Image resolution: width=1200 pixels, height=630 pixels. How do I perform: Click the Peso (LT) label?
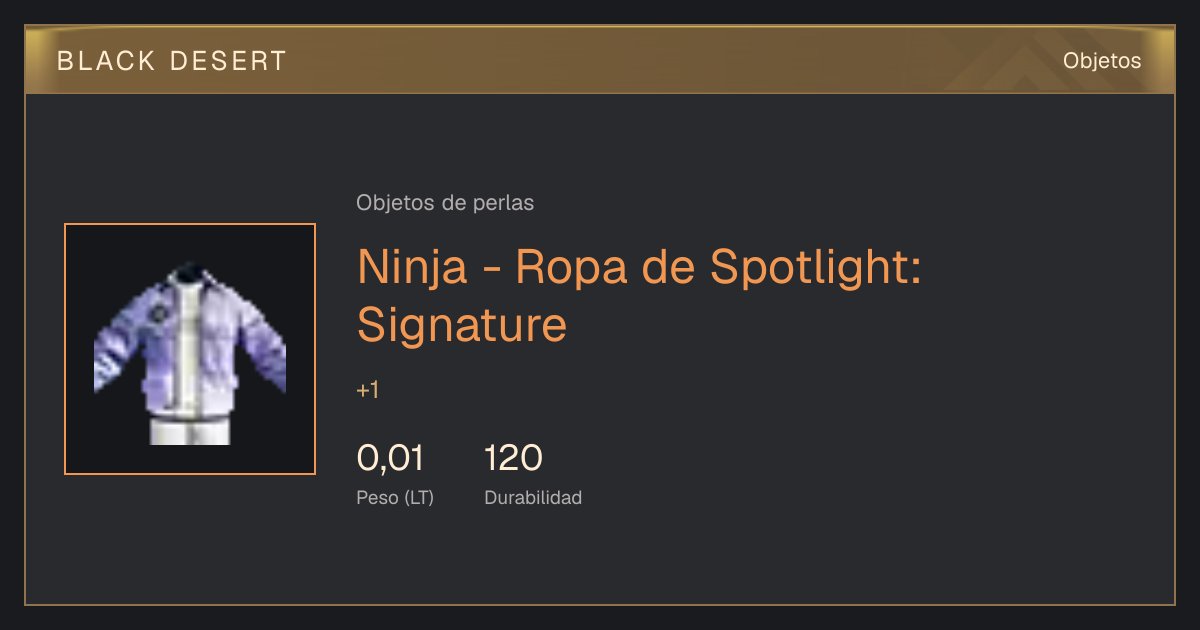(x=395, y=497)
